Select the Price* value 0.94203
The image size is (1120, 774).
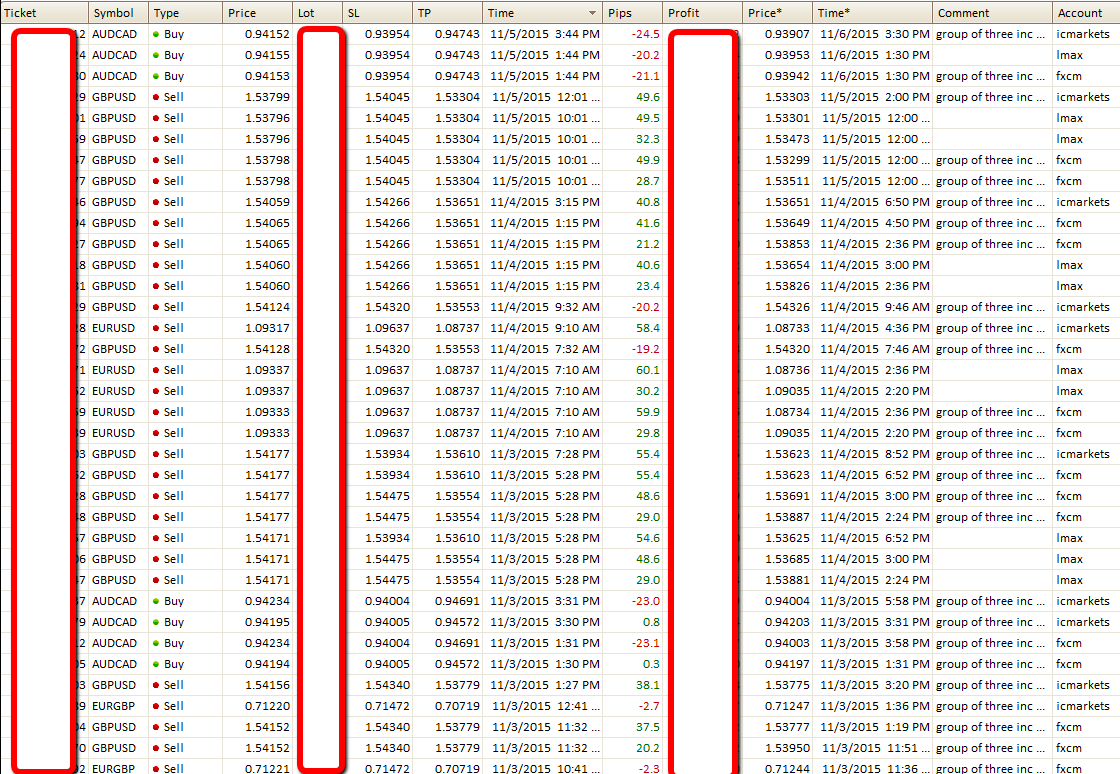pyautogui.click(x=787, y=622)
